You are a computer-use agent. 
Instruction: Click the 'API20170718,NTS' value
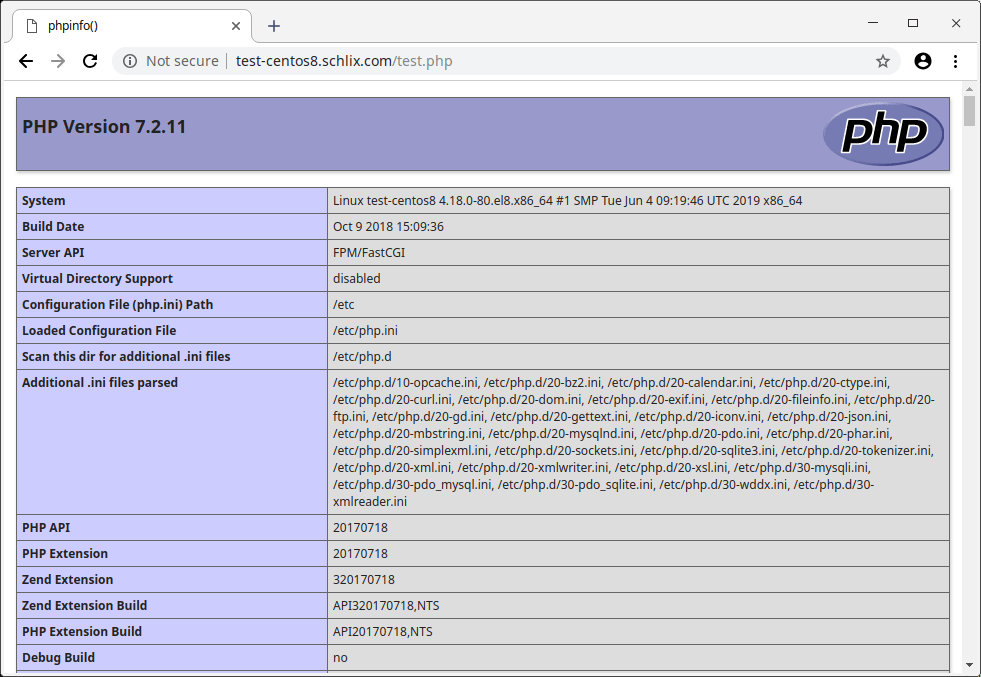[382, 631]
